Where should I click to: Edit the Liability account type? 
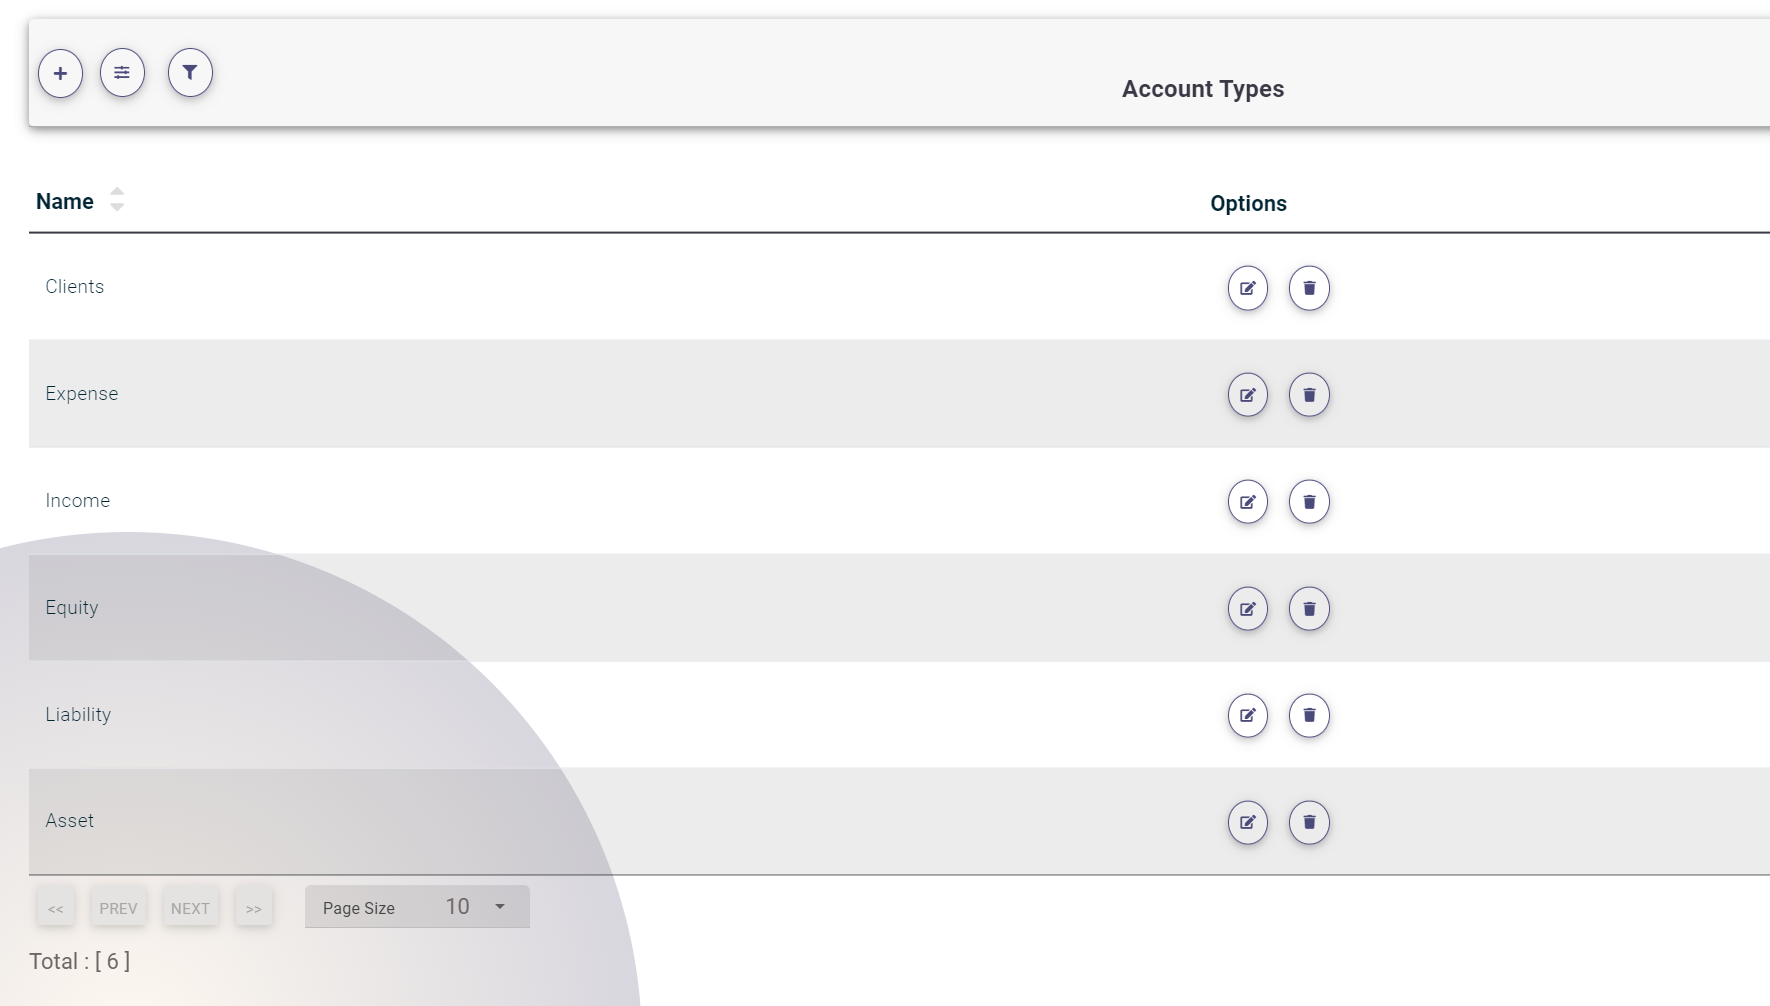tap(1247, 716)
